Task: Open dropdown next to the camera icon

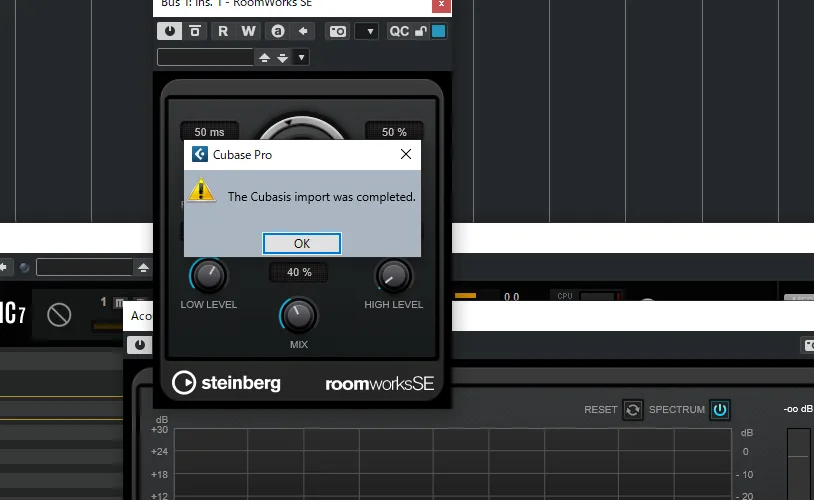Action: tap(367, 31)
